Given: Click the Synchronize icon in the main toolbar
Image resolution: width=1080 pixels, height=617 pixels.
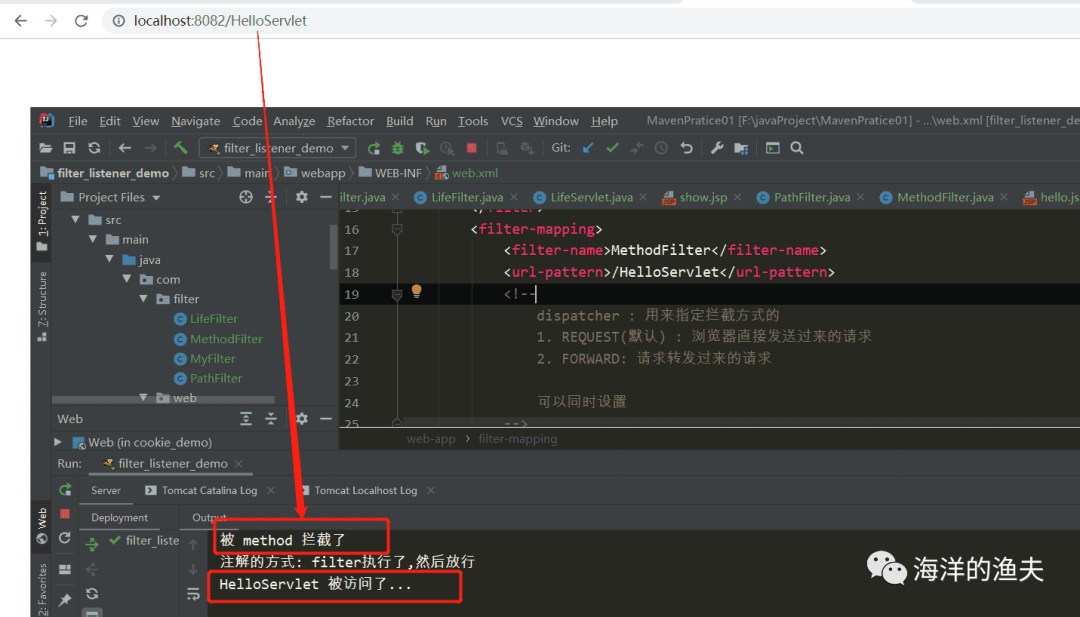Looking at the screenshot, I should 94,148.
